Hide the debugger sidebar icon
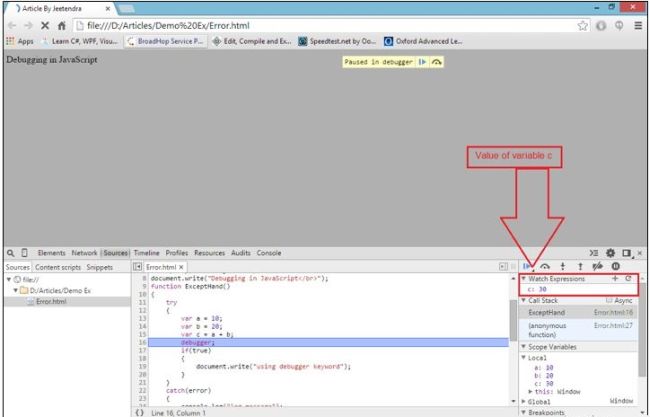Image resolution: width=650 pixels, height=417 pixels. coord(503,267)
